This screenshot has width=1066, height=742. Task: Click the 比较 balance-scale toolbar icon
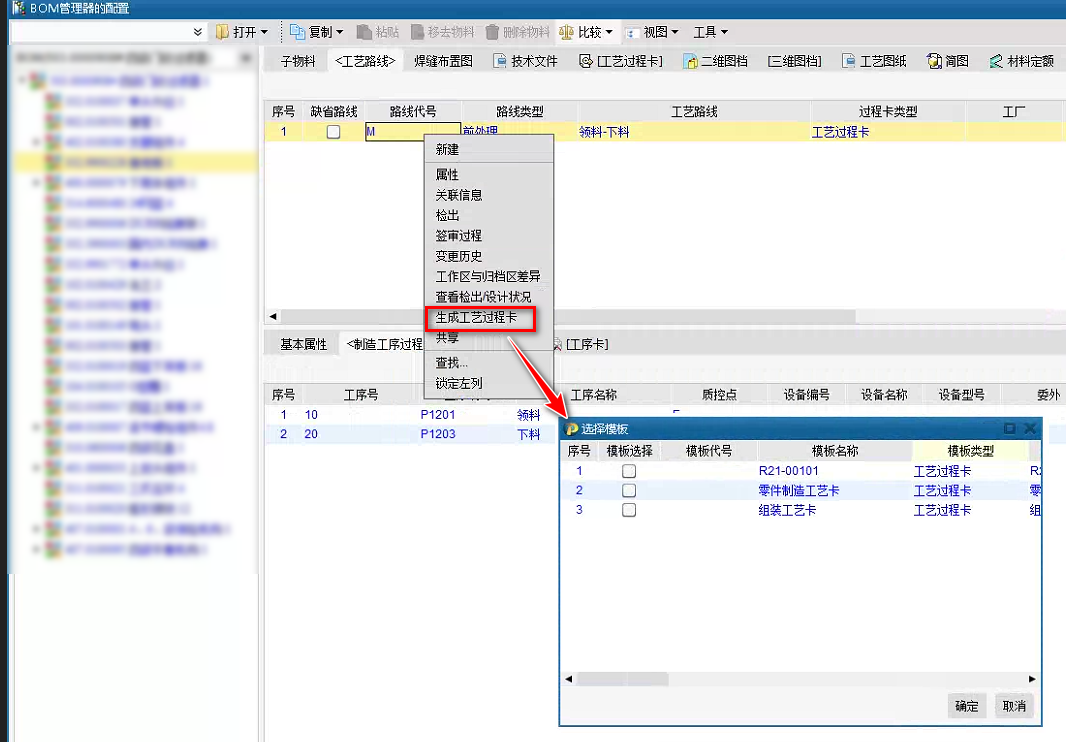(567, 32)
